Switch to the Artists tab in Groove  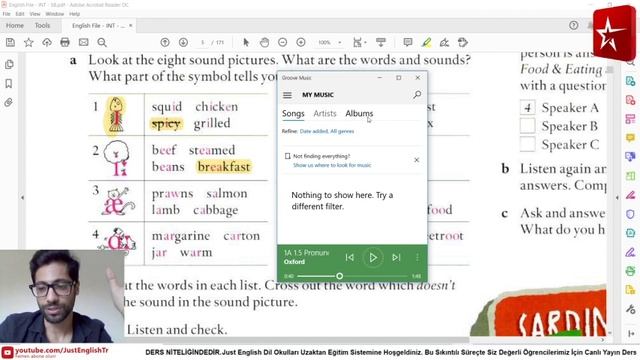tap(325, 113)
